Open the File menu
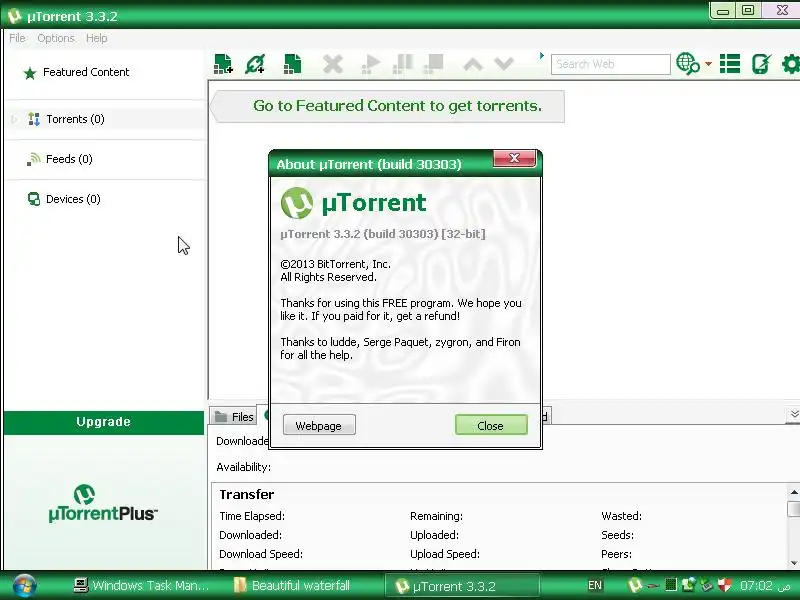Viewport: 800px width, 600px height. coord(17,38)
